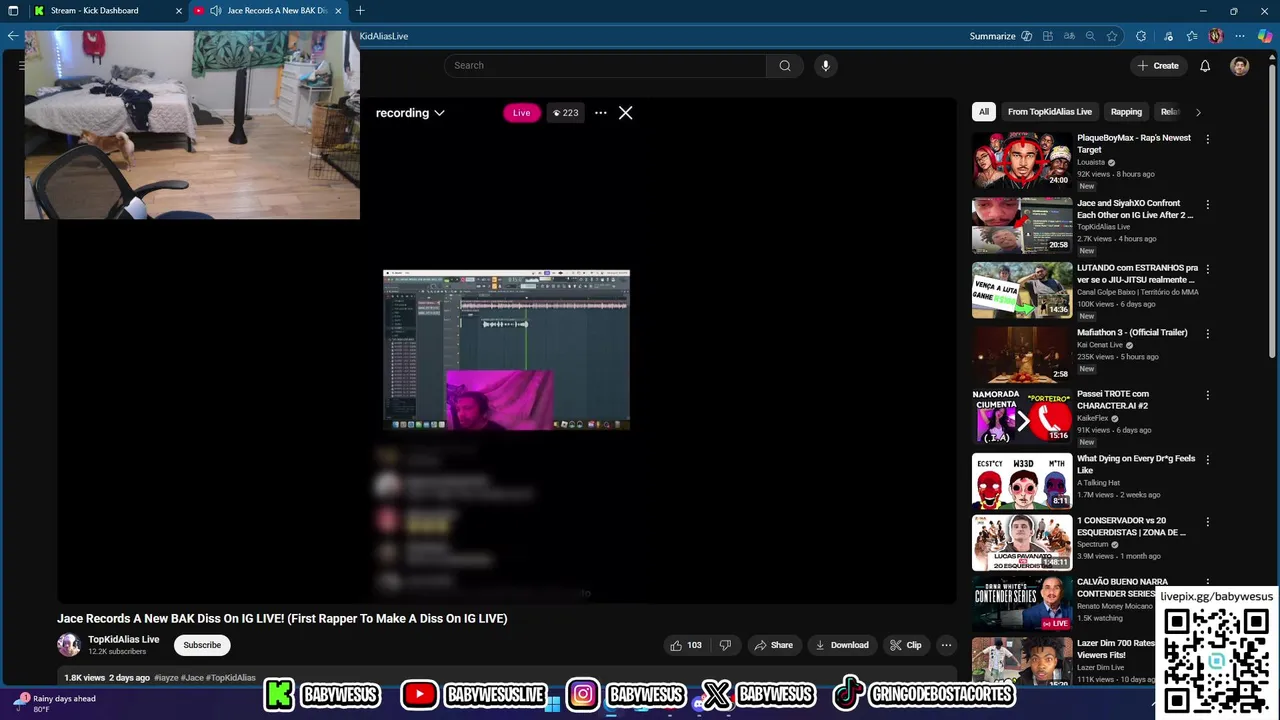The width and height of the screenshot is (1280, 720).
Task: Open the favorites list icon
Action: click(1192, 36)
